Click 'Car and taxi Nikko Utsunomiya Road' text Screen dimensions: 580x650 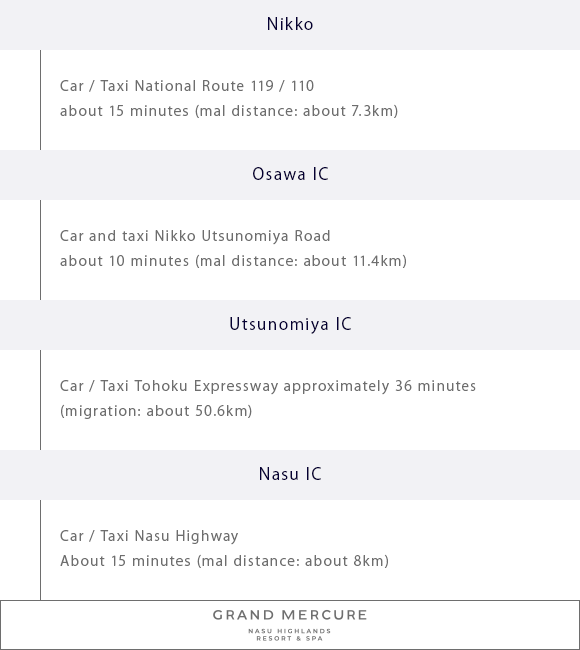pos(195,236)
